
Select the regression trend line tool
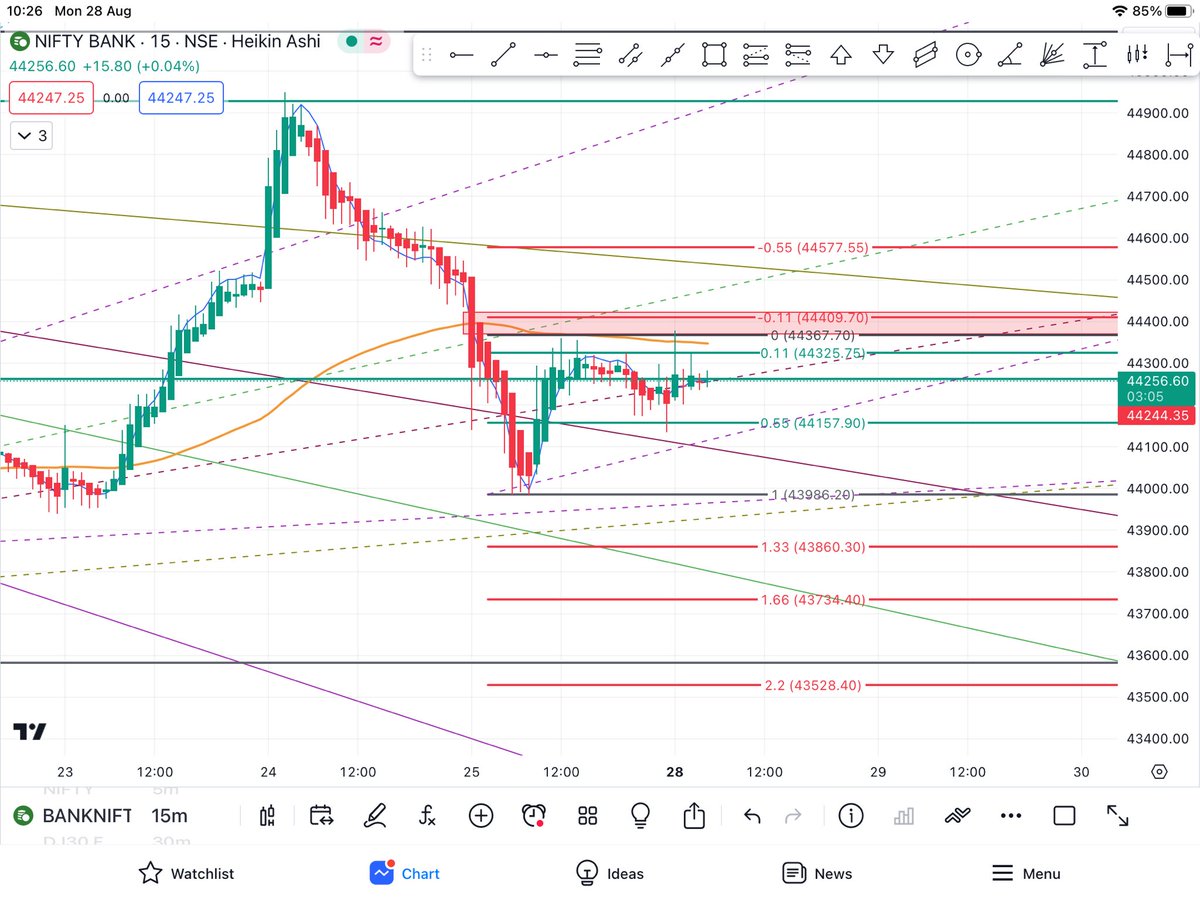[672, 55]
